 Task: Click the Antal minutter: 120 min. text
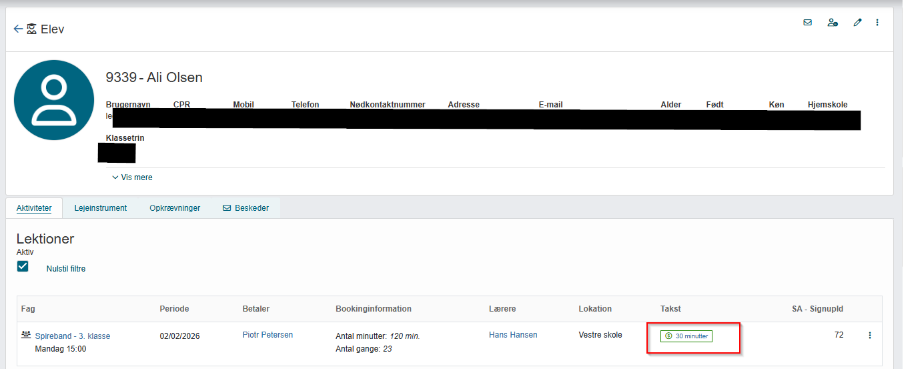[x=378, y=336]
